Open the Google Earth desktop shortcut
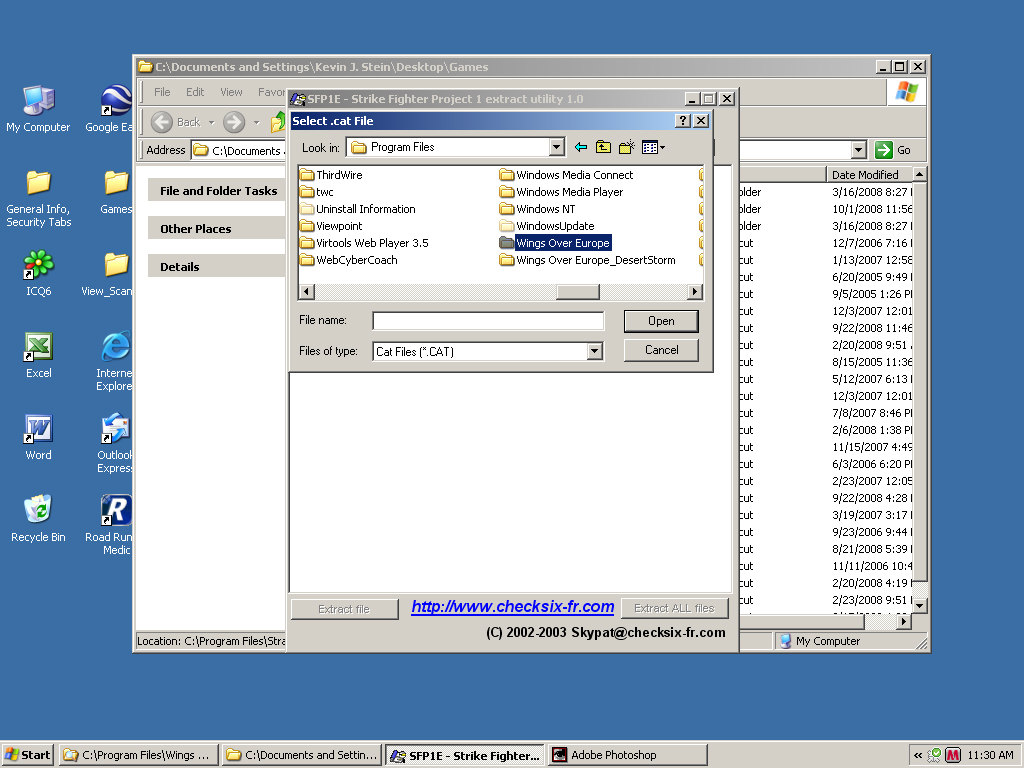This screenshot has width=1024, height=768. click(110, 109)
